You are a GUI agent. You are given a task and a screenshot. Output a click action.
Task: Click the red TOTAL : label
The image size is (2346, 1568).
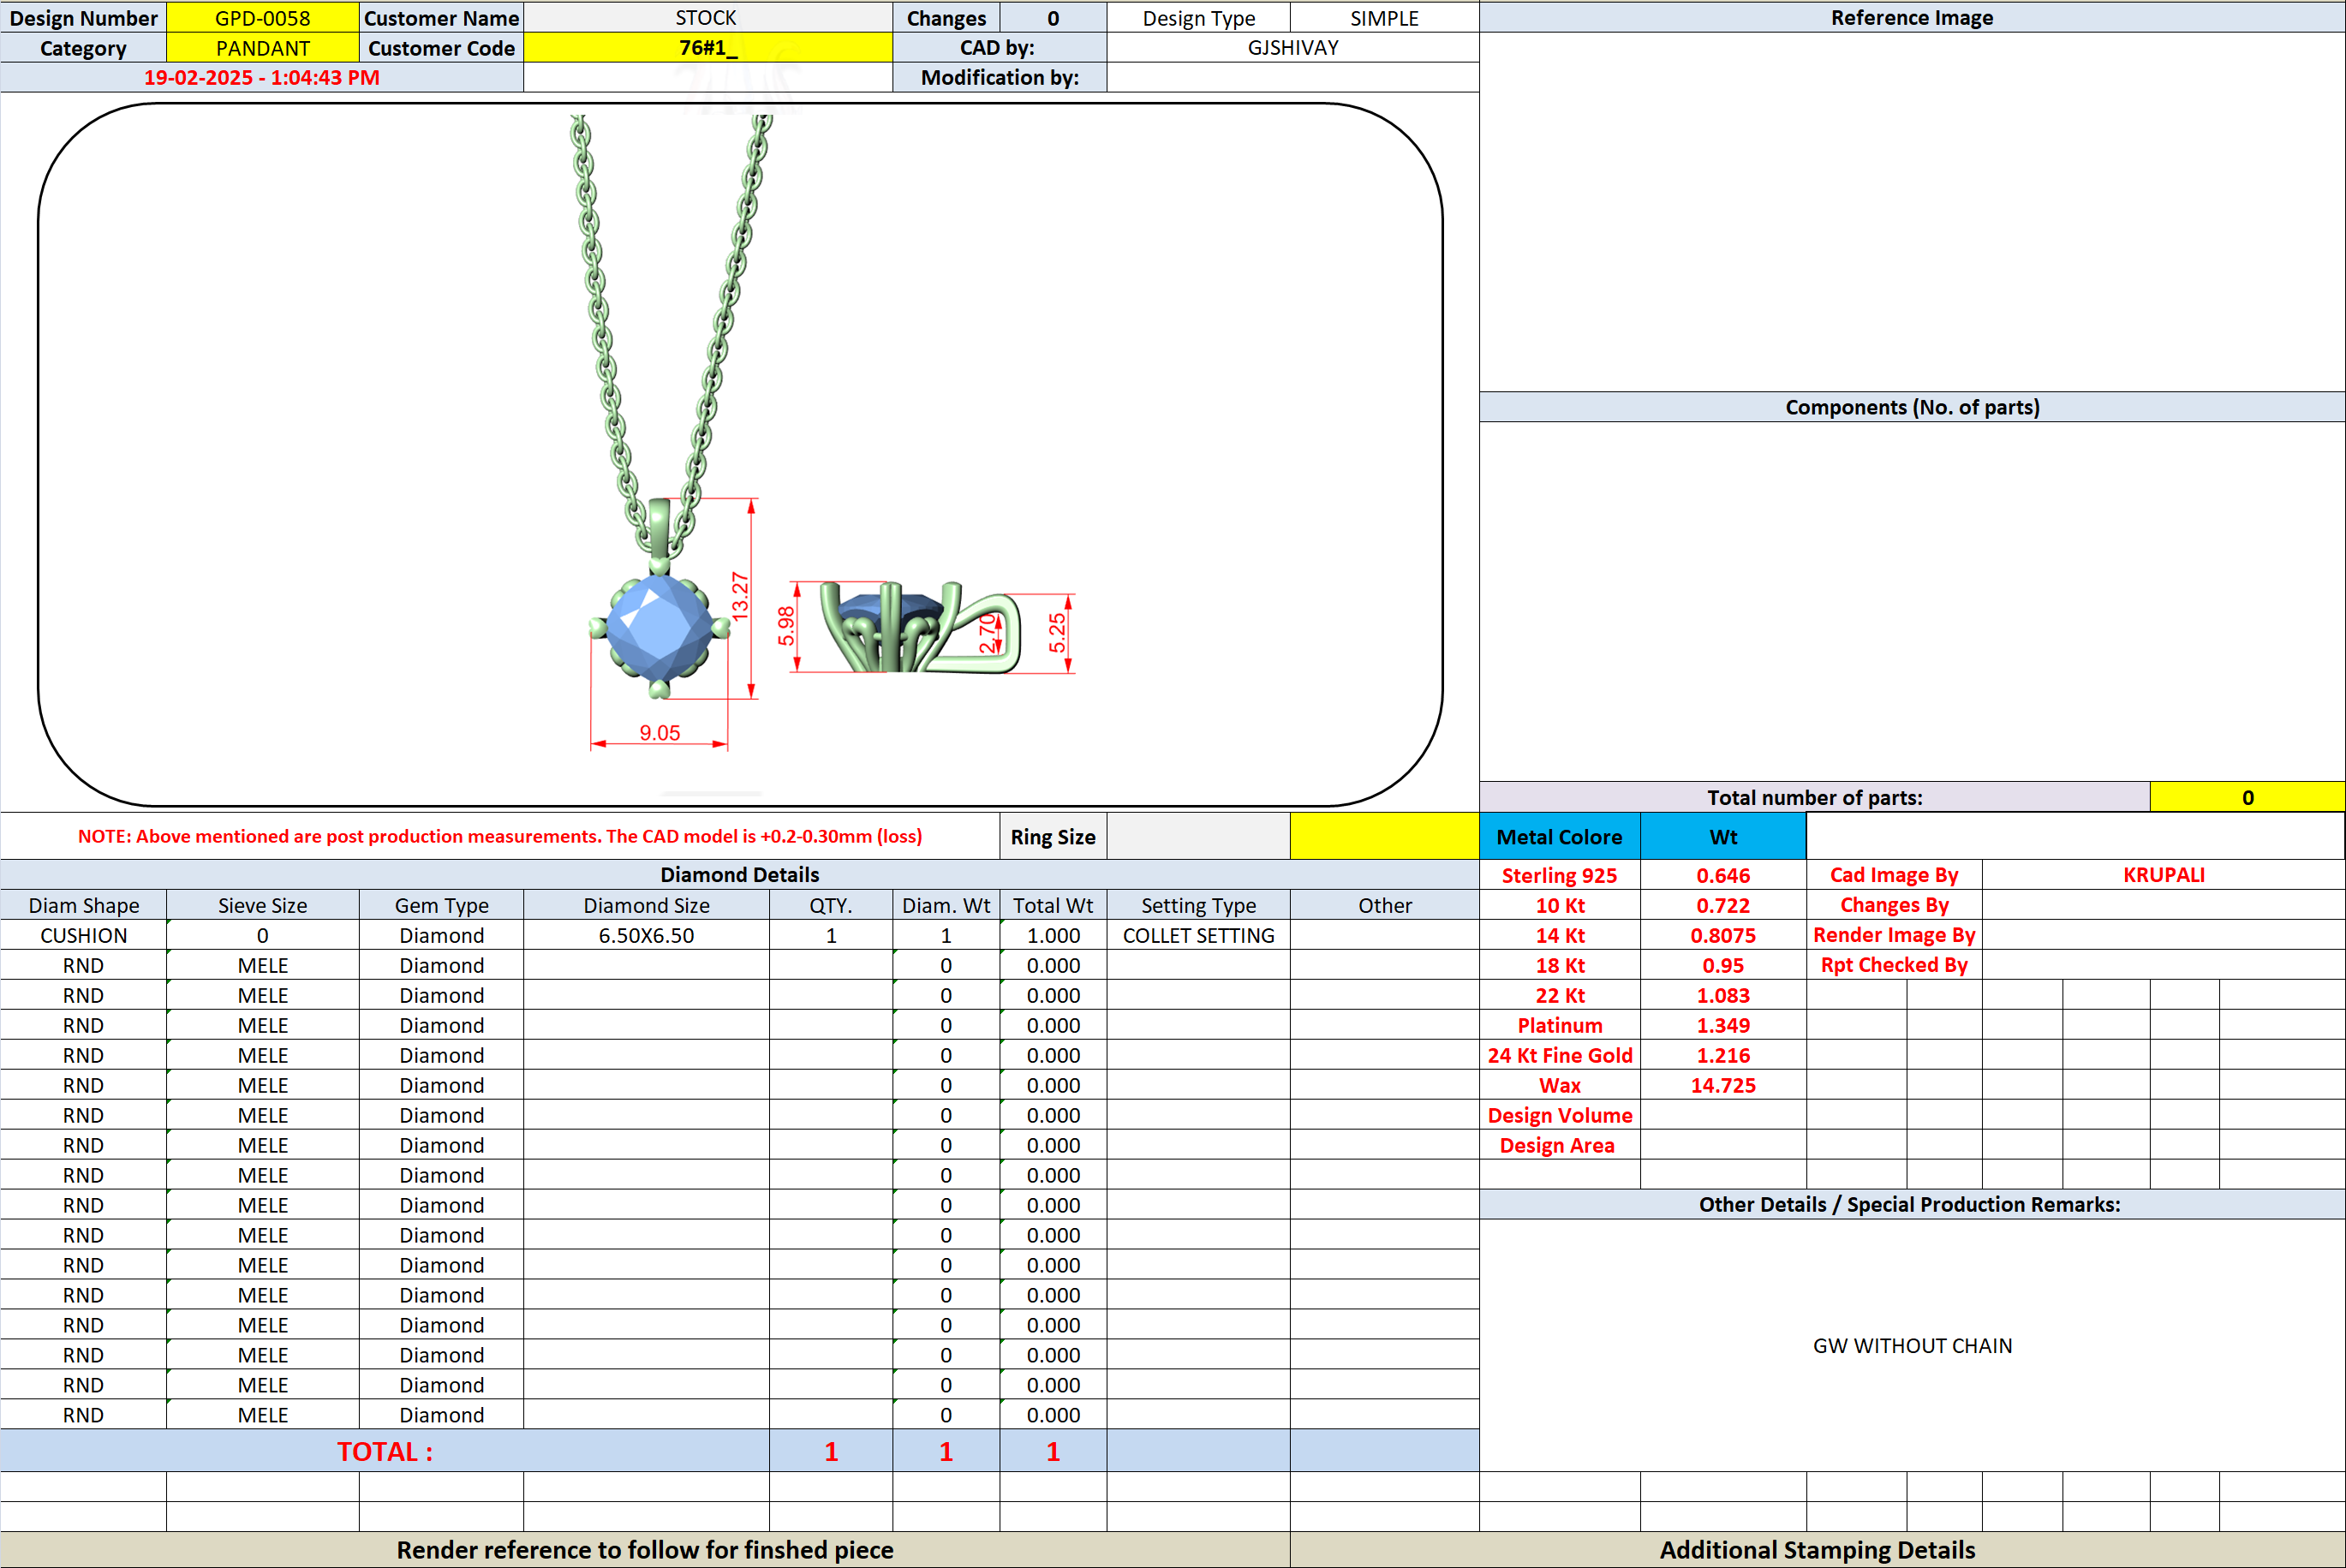385,1451
